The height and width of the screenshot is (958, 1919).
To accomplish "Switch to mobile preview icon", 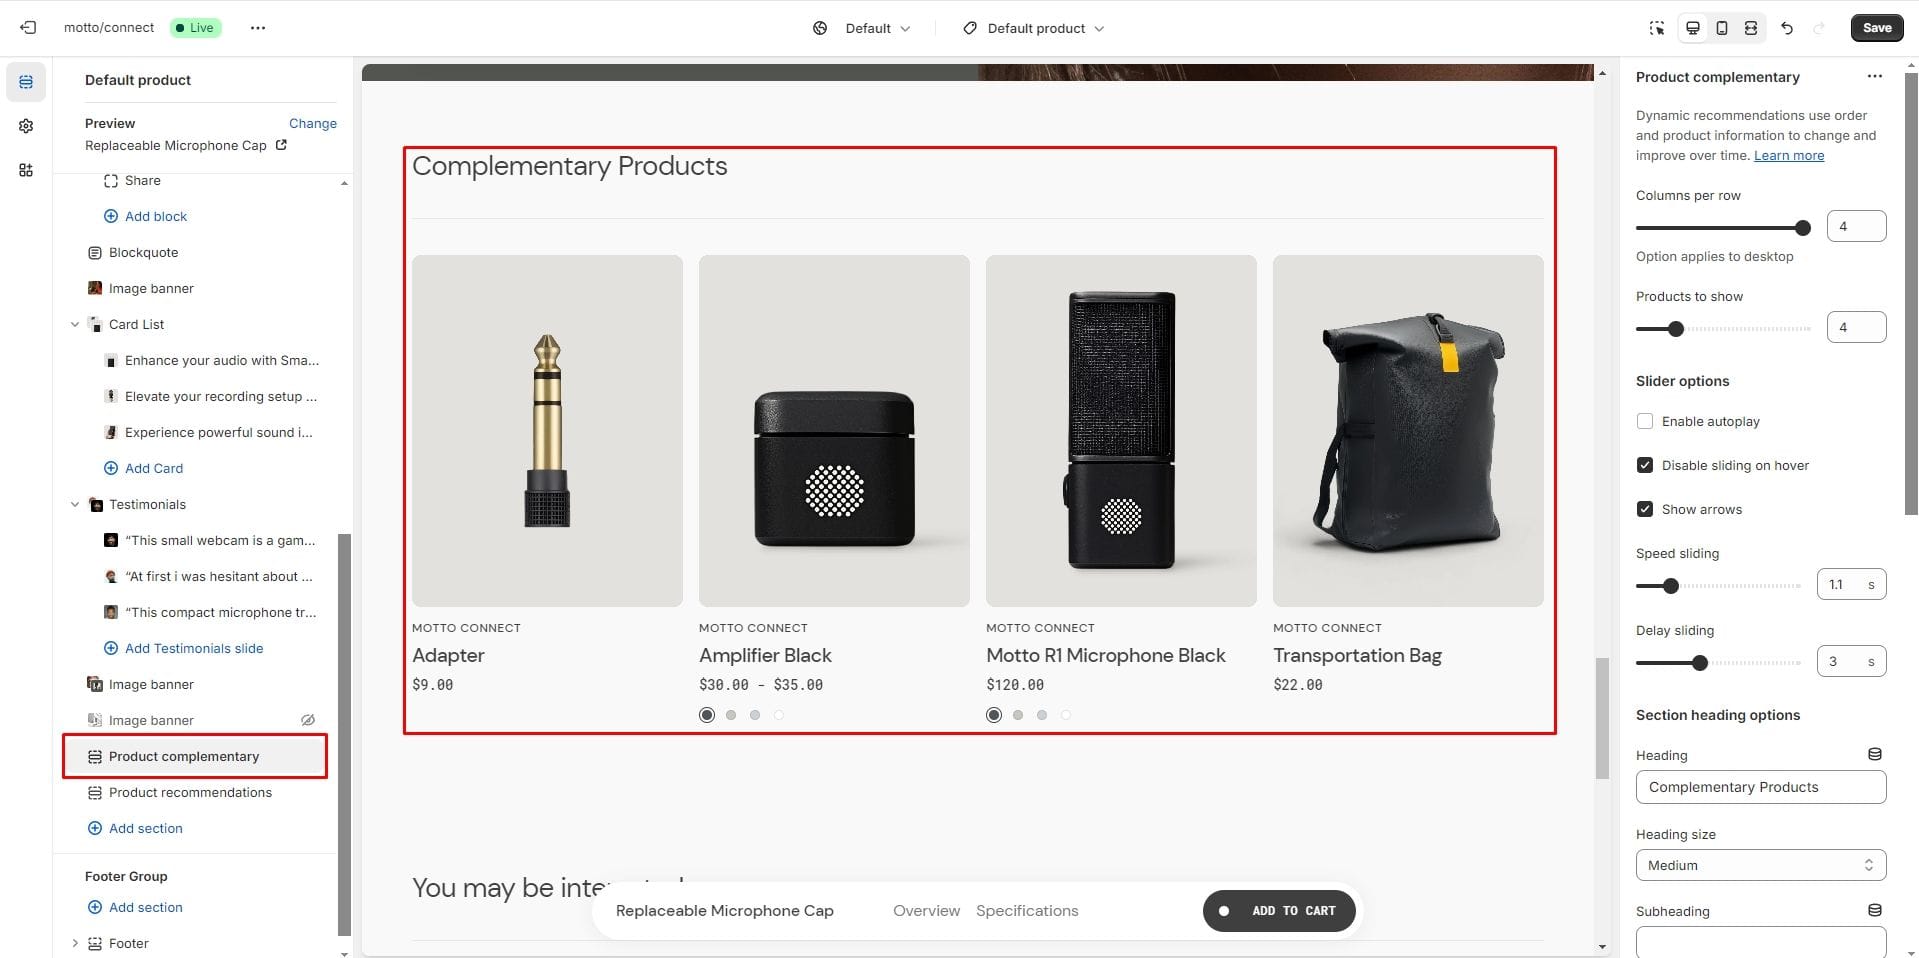I will pyautogui.click(x=1721, y=28).
